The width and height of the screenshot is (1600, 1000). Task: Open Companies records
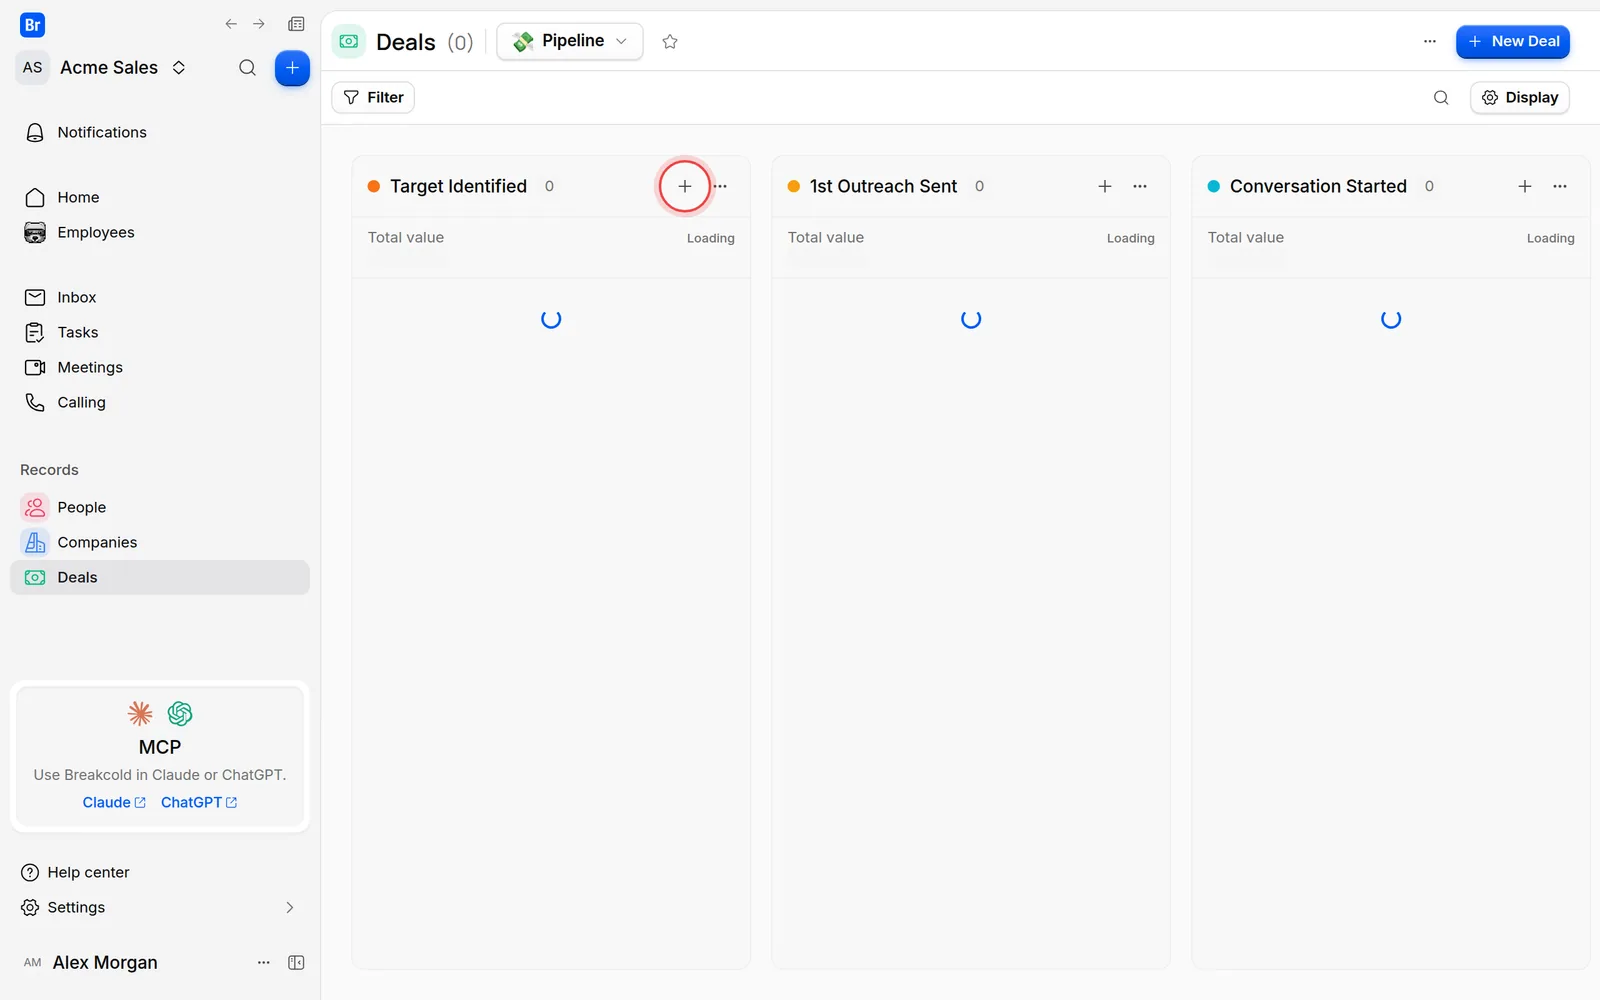pyautogui.click(x=160, y=542)
